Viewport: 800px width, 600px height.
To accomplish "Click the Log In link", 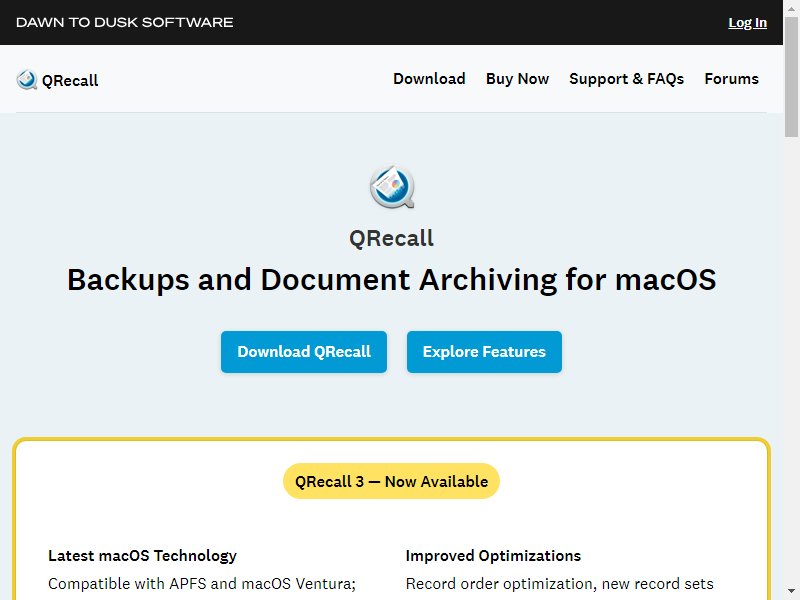I will (x=747, y=22).
